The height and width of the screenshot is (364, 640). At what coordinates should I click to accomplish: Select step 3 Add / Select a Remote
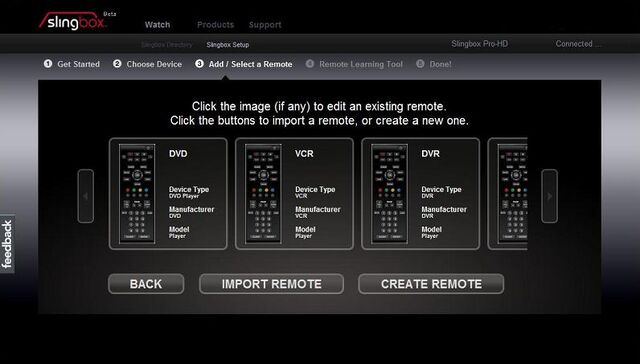244,64
